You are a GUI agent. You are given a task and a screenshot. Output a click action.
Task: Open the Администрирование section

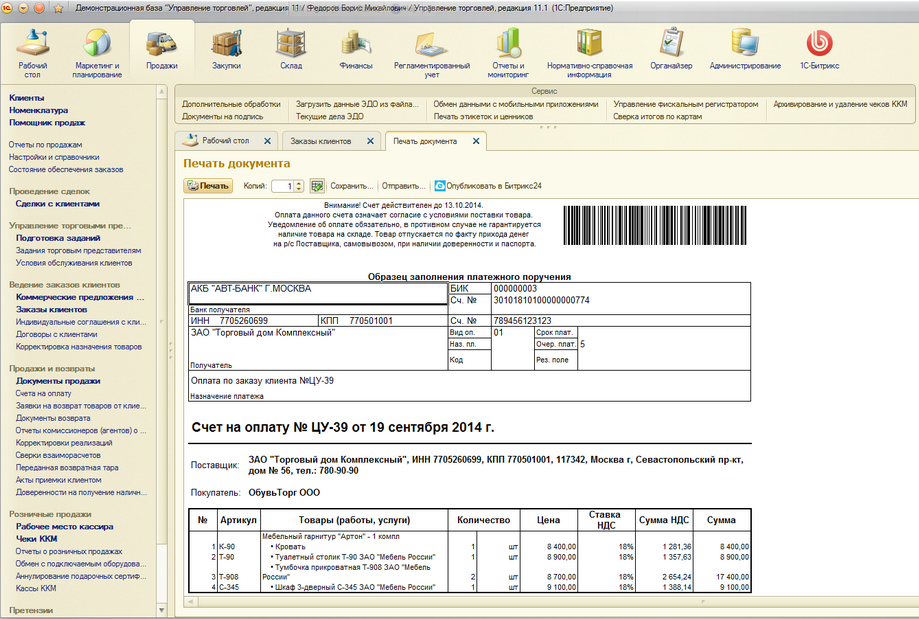745,50
